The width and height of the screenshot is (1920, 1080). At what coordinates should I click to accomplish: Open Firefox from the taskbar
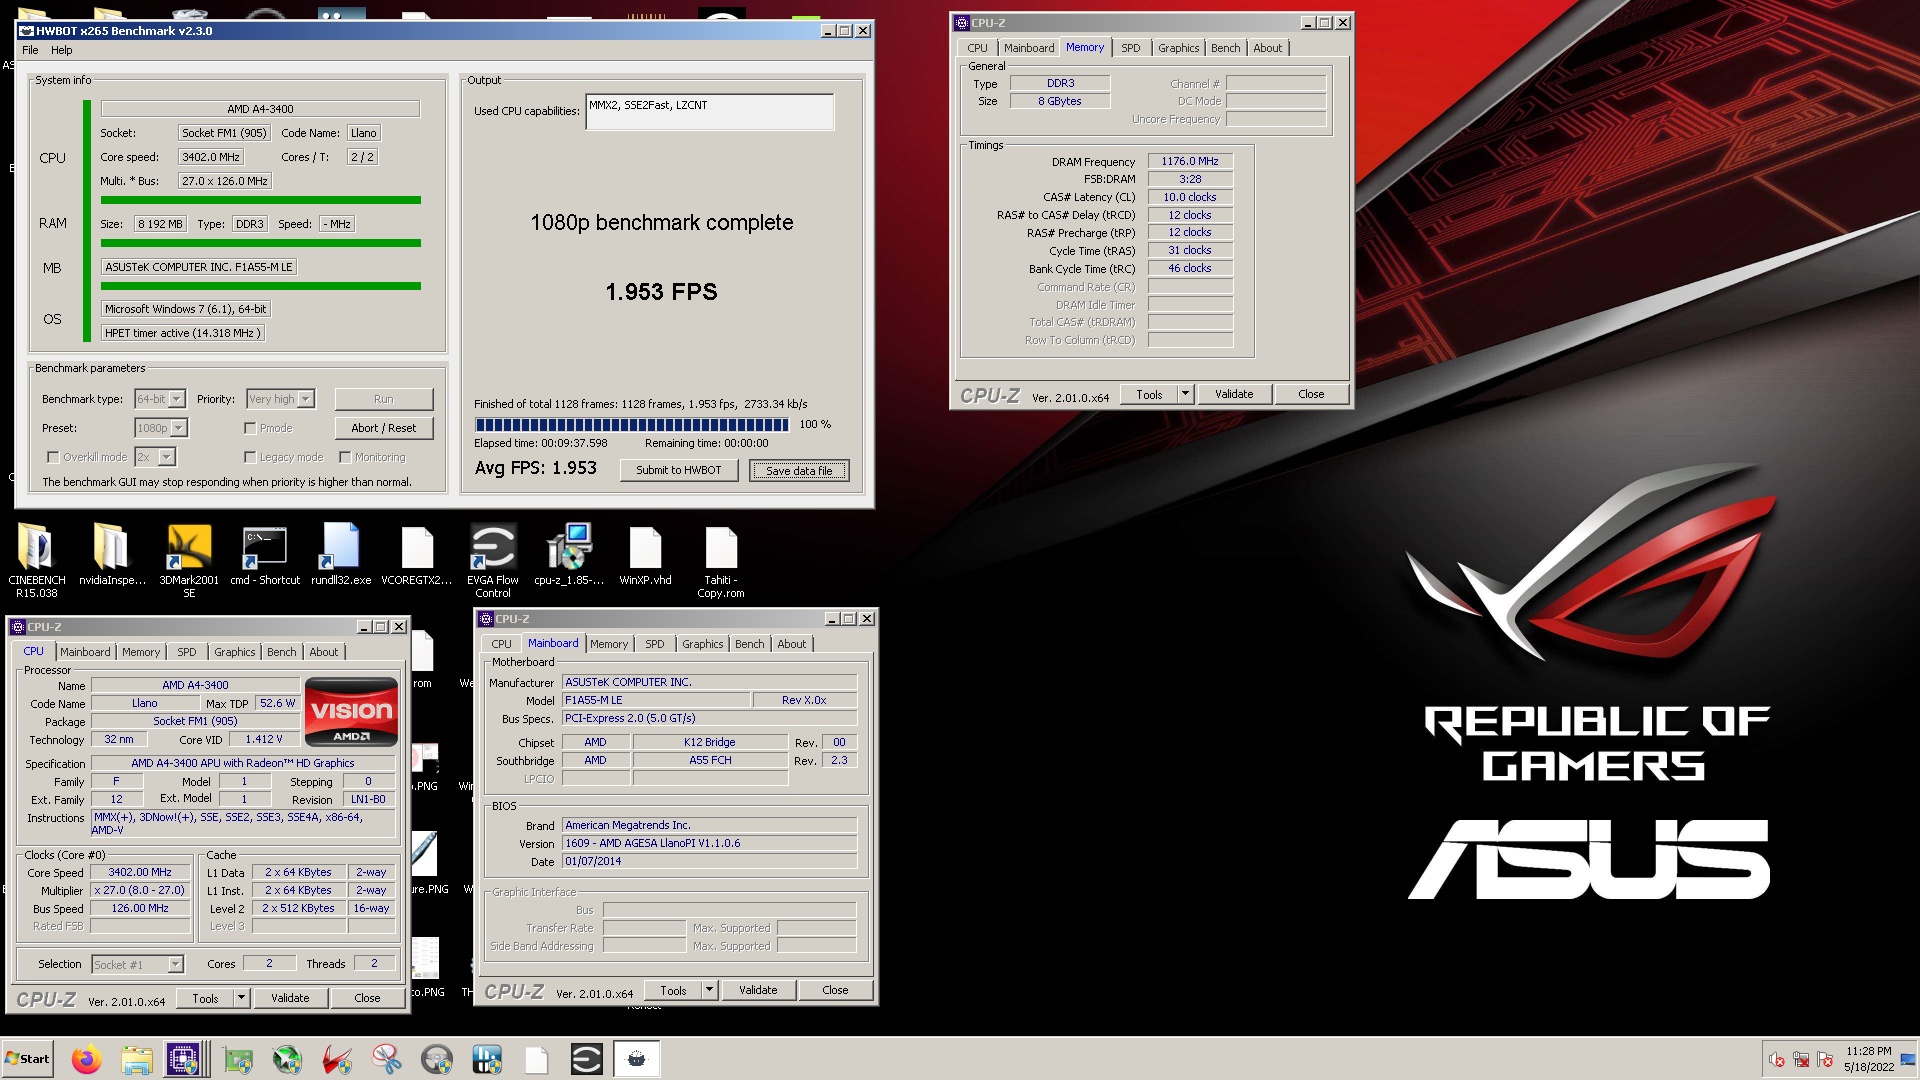[x=87, y=1059]
